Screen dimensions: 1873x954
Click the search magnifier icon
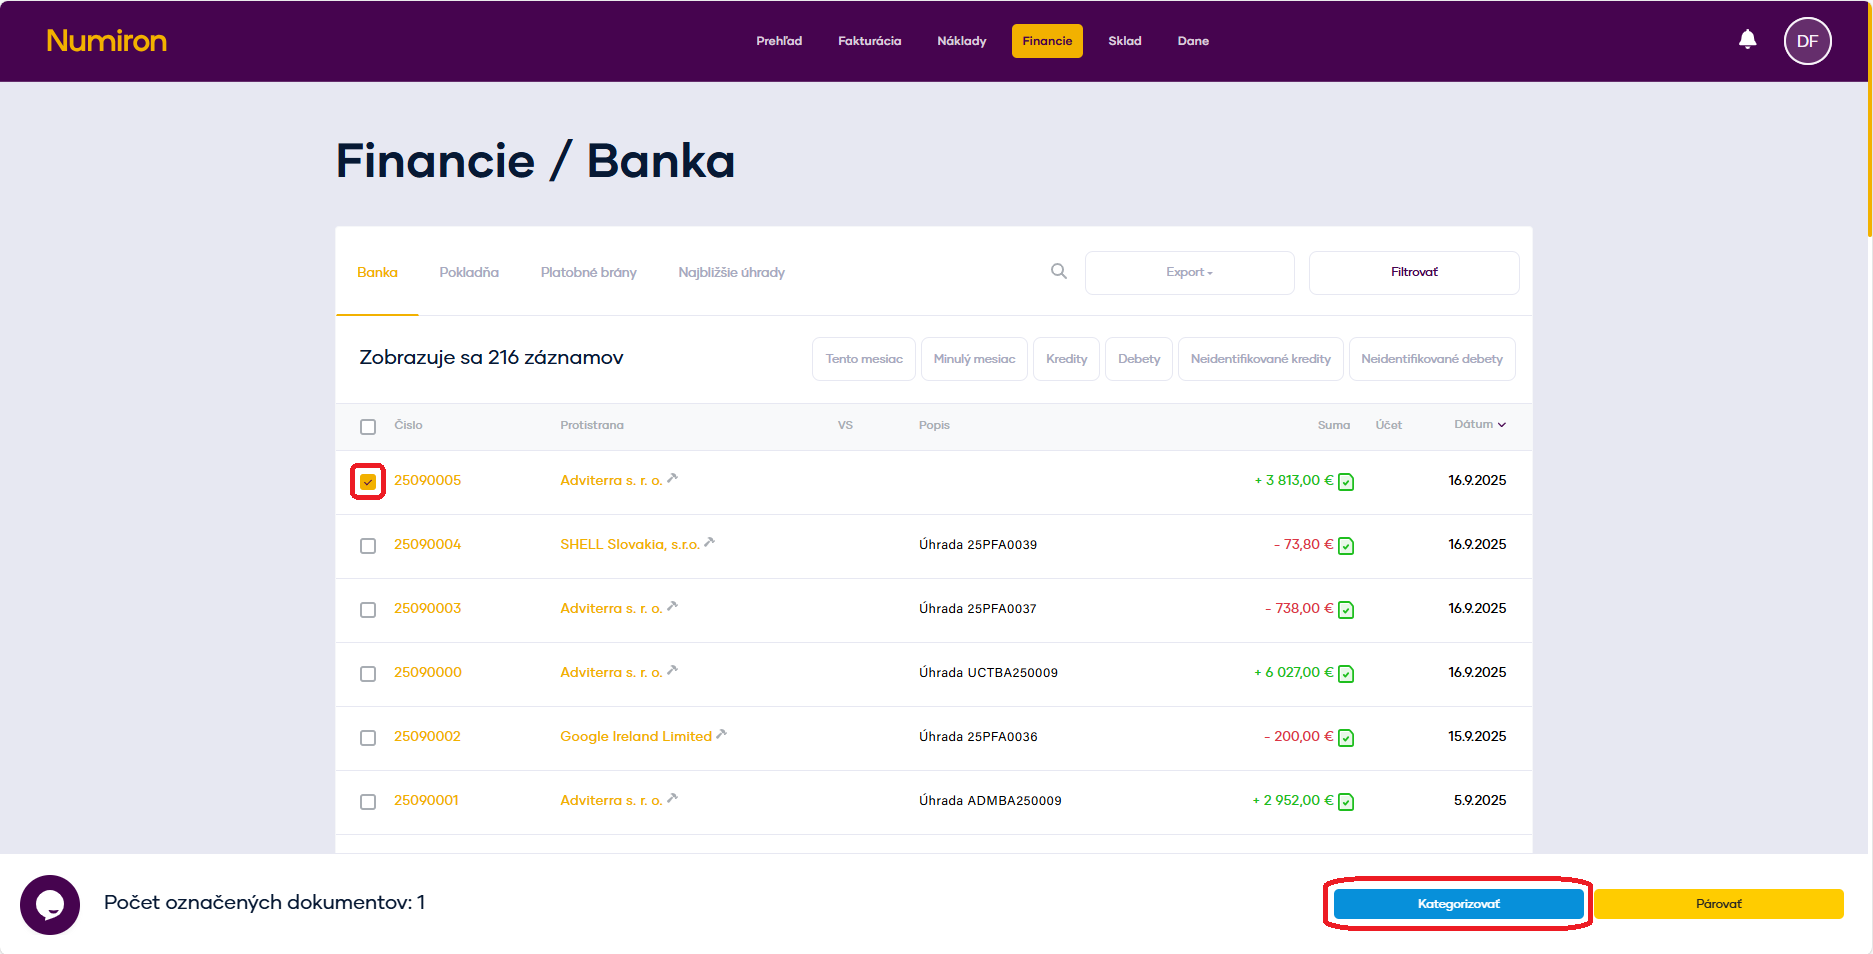pyautogui.click(x=1058, y=271)
